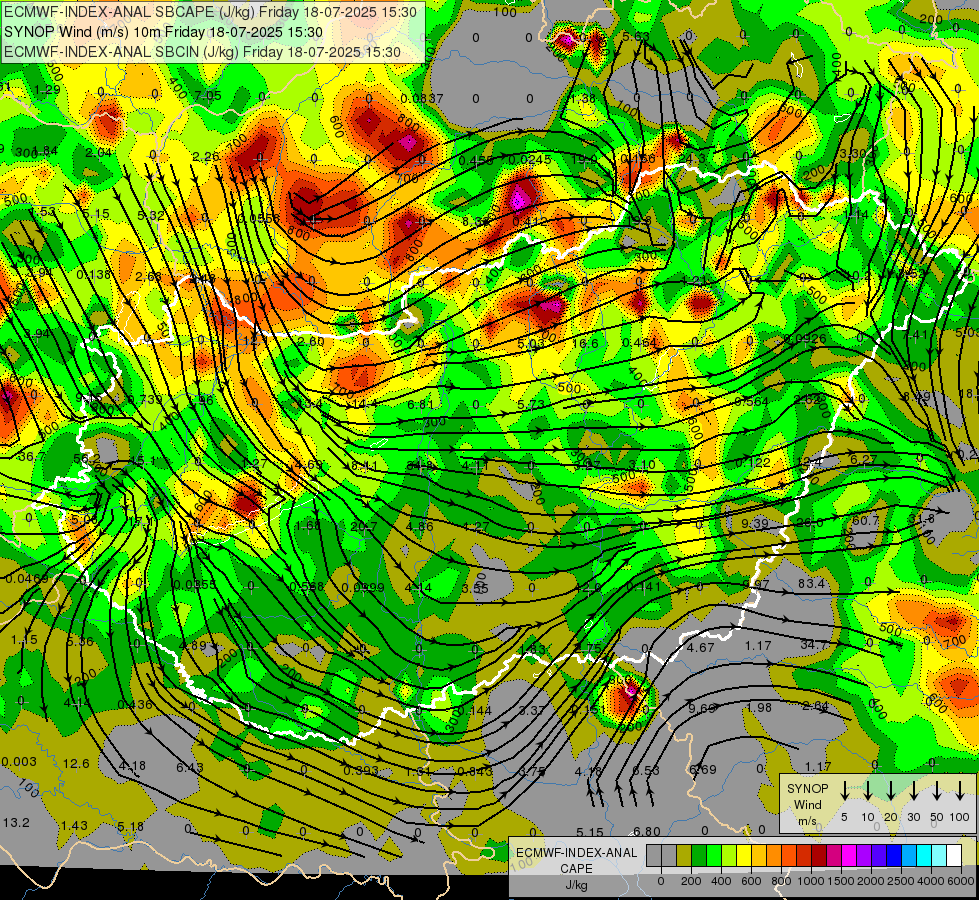Pick the bright magenta CAPE legend swatch

[x=849, y=856]
